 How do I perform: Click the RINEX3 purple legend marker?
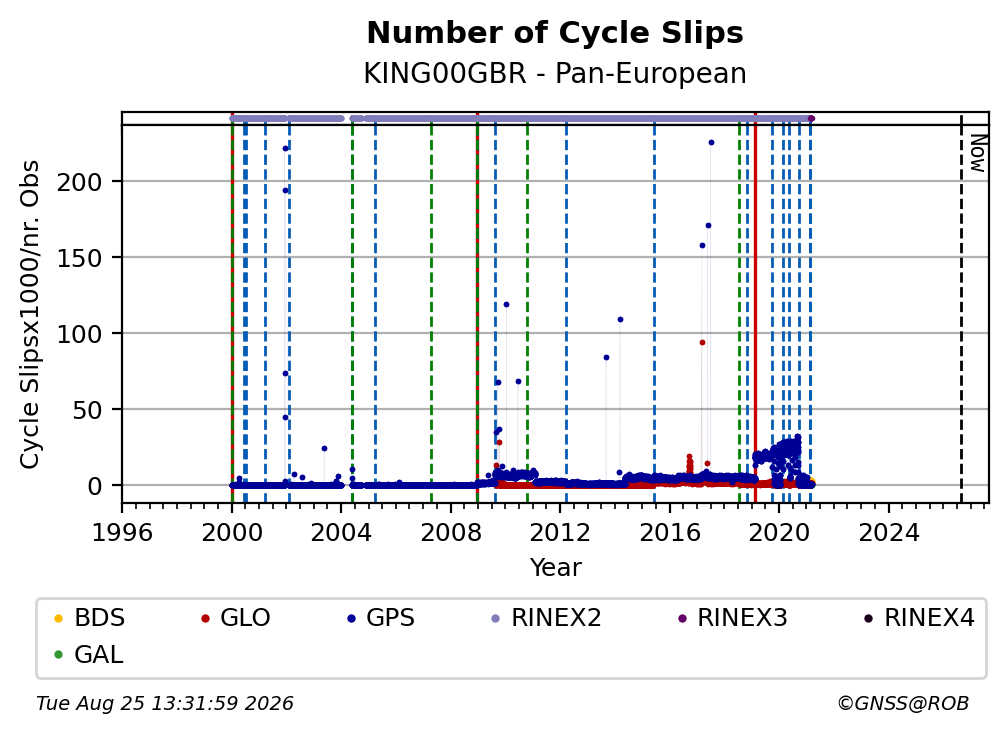[682, 618]
